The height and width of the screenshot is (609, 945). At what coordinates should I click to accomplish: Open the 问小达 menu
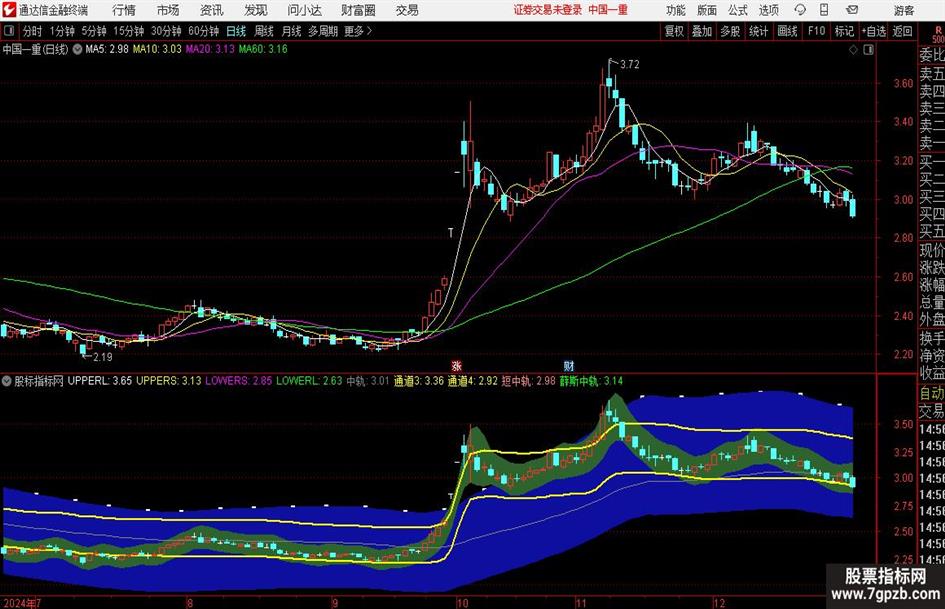[304, 10]
